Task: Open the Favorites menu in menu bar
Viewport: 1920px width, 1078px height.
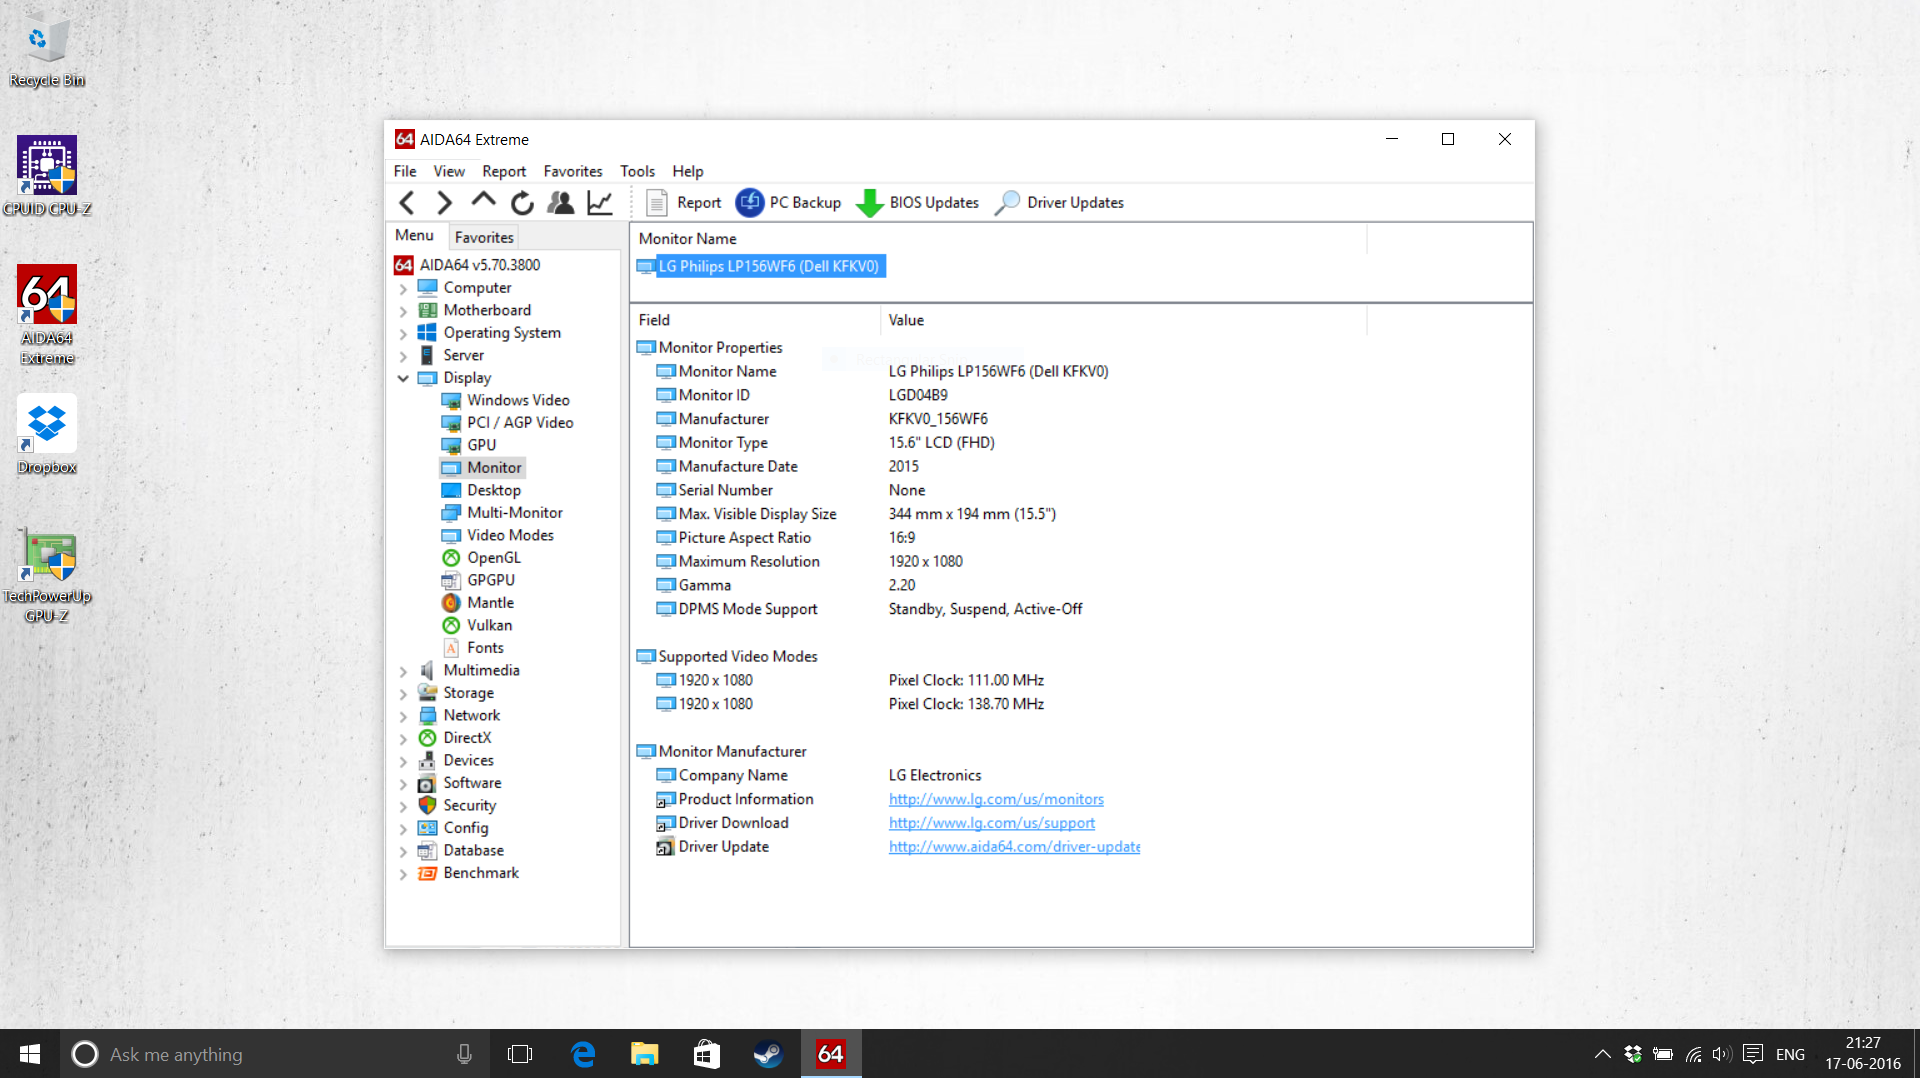Action: (573, 171)
